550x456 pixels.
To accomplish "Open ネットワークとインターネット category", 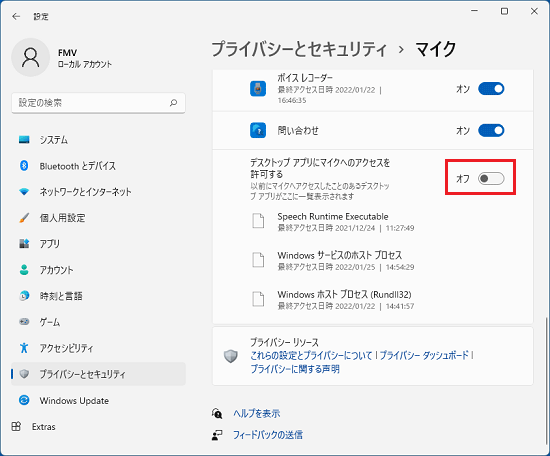I will (98, 192).
